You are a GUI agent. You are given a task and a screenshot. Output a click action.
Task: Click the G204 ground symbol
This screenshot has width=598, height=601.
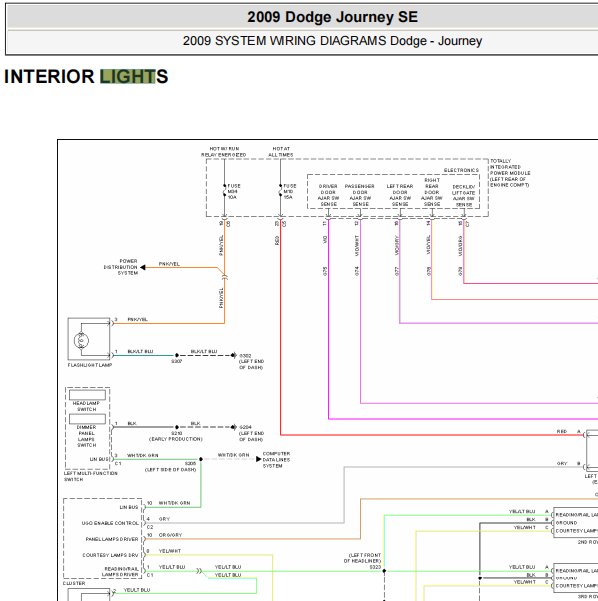[233, 427]
